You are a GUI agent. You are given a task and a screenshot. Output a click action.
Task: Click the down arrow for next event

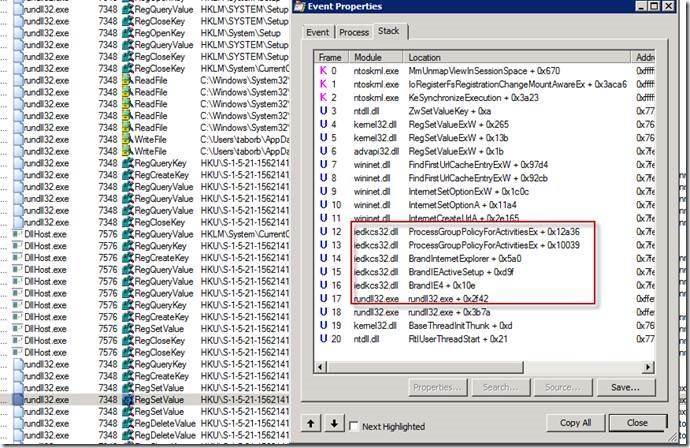click(x=333, y=424)
